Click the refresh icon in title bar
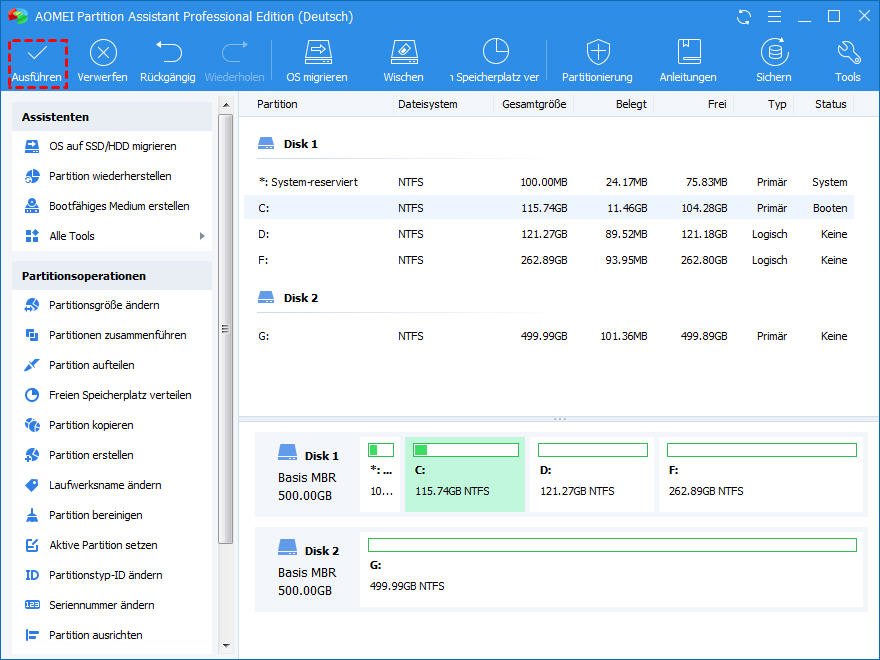880x660 pixels. (743, 17)
